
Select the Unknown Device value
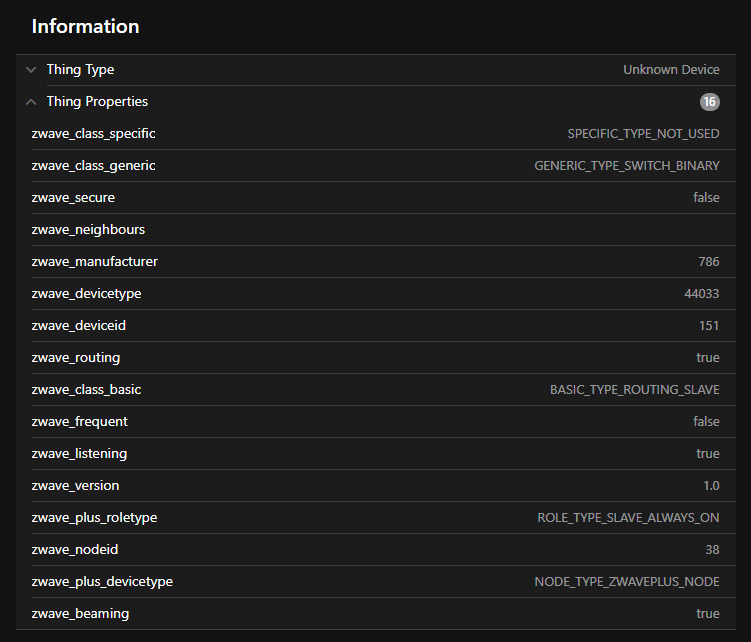point(671,70)
